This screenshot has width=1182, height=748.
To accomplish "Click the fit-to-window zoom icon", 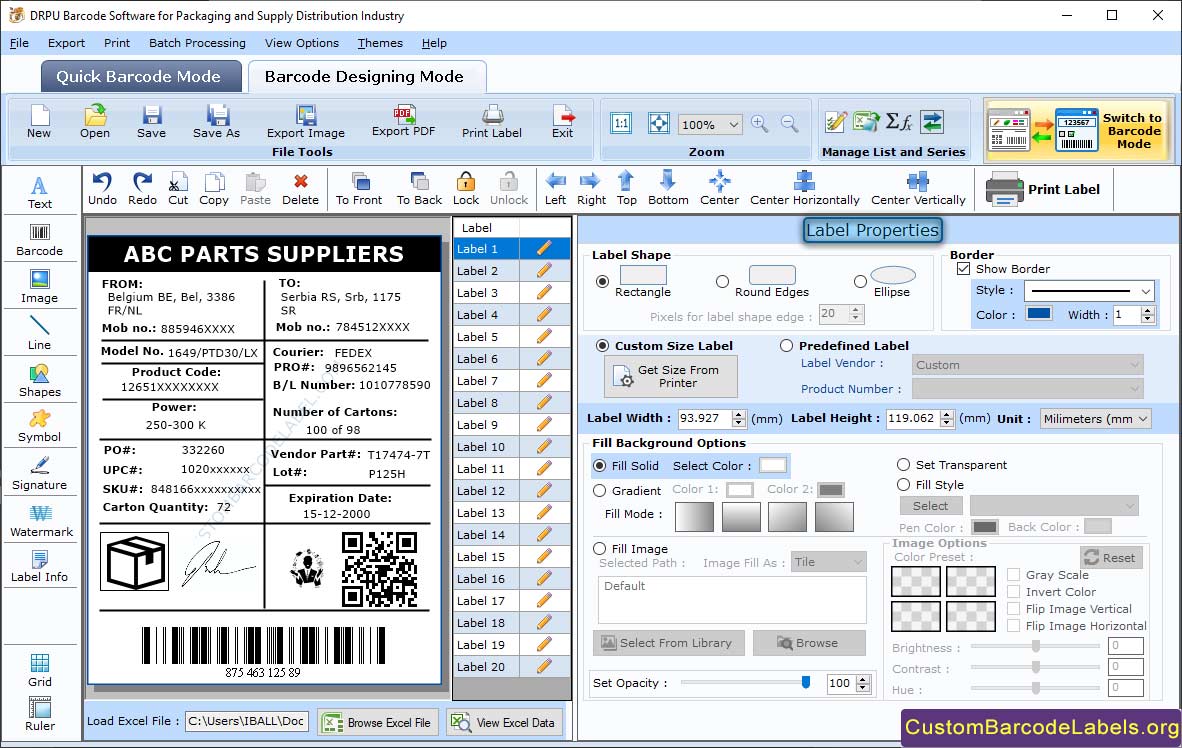I will [x=659, y=123].
